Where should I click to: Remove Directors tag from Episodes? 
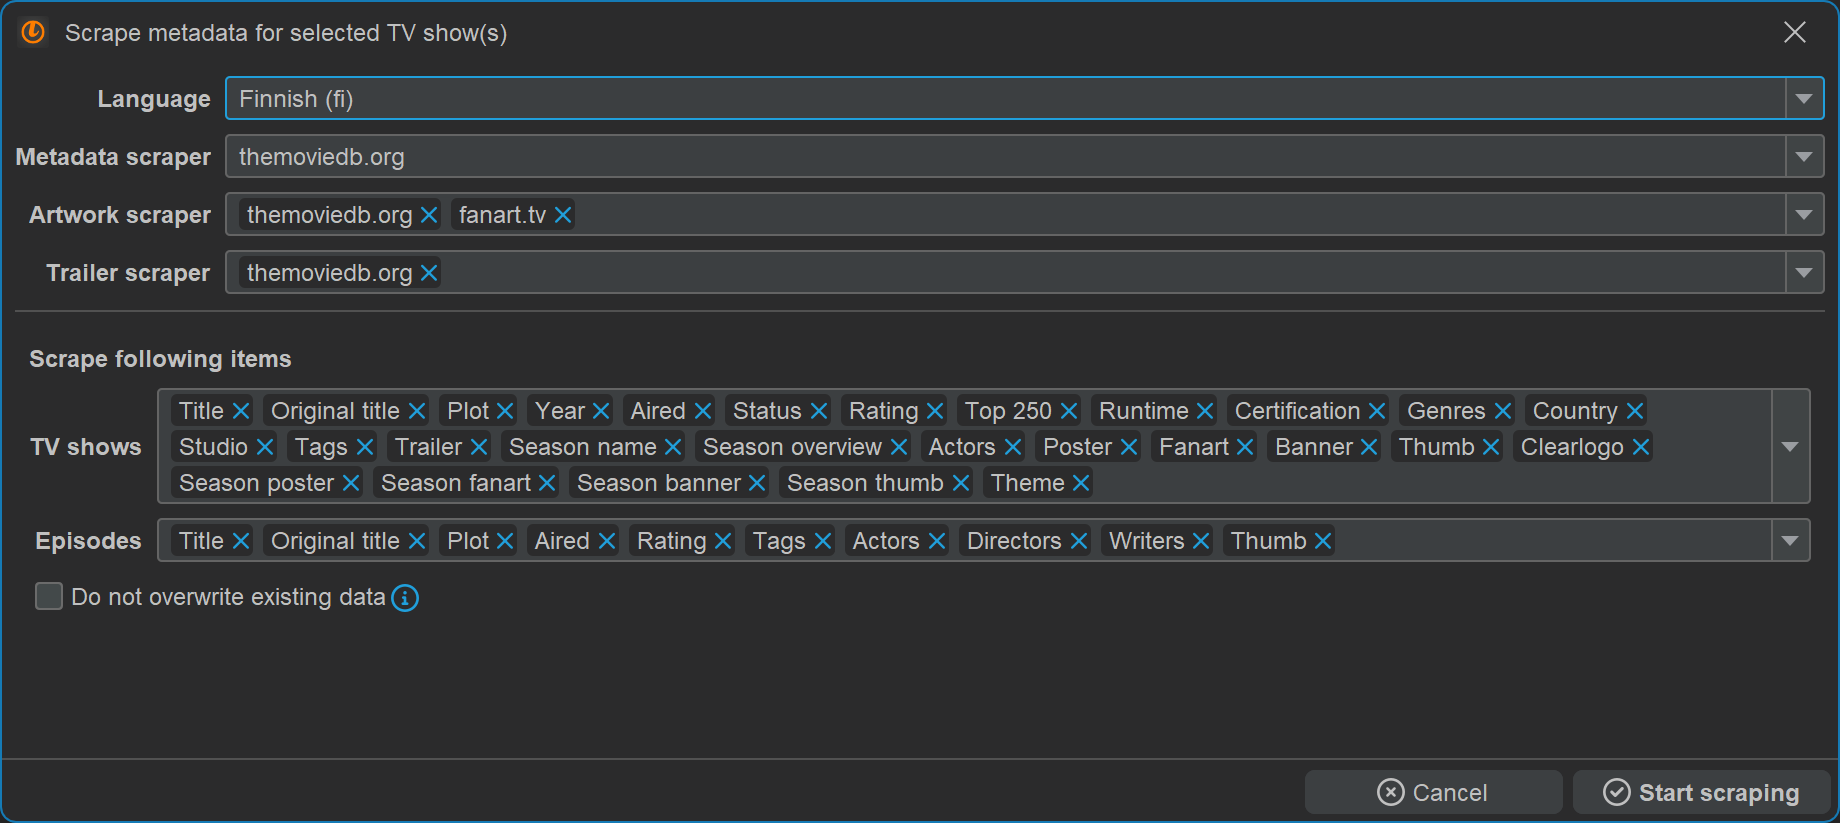pyautogui.click(x=1079, y=541)
